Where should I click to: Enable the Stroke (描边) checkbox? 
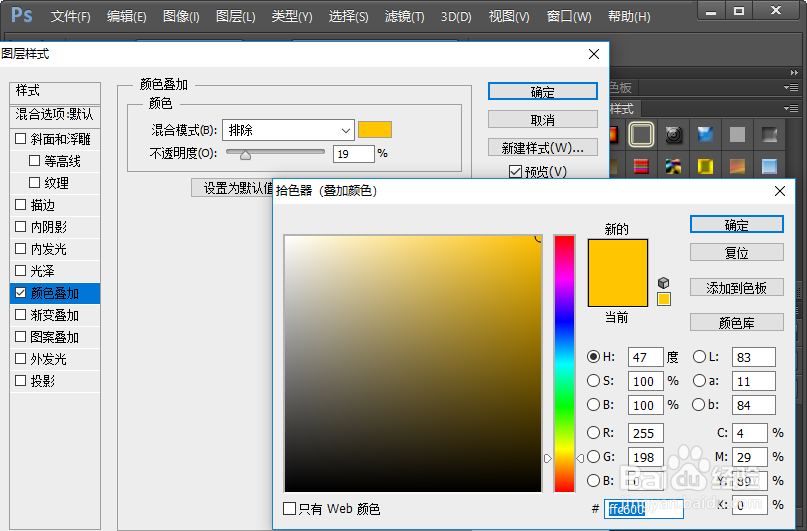21,204
